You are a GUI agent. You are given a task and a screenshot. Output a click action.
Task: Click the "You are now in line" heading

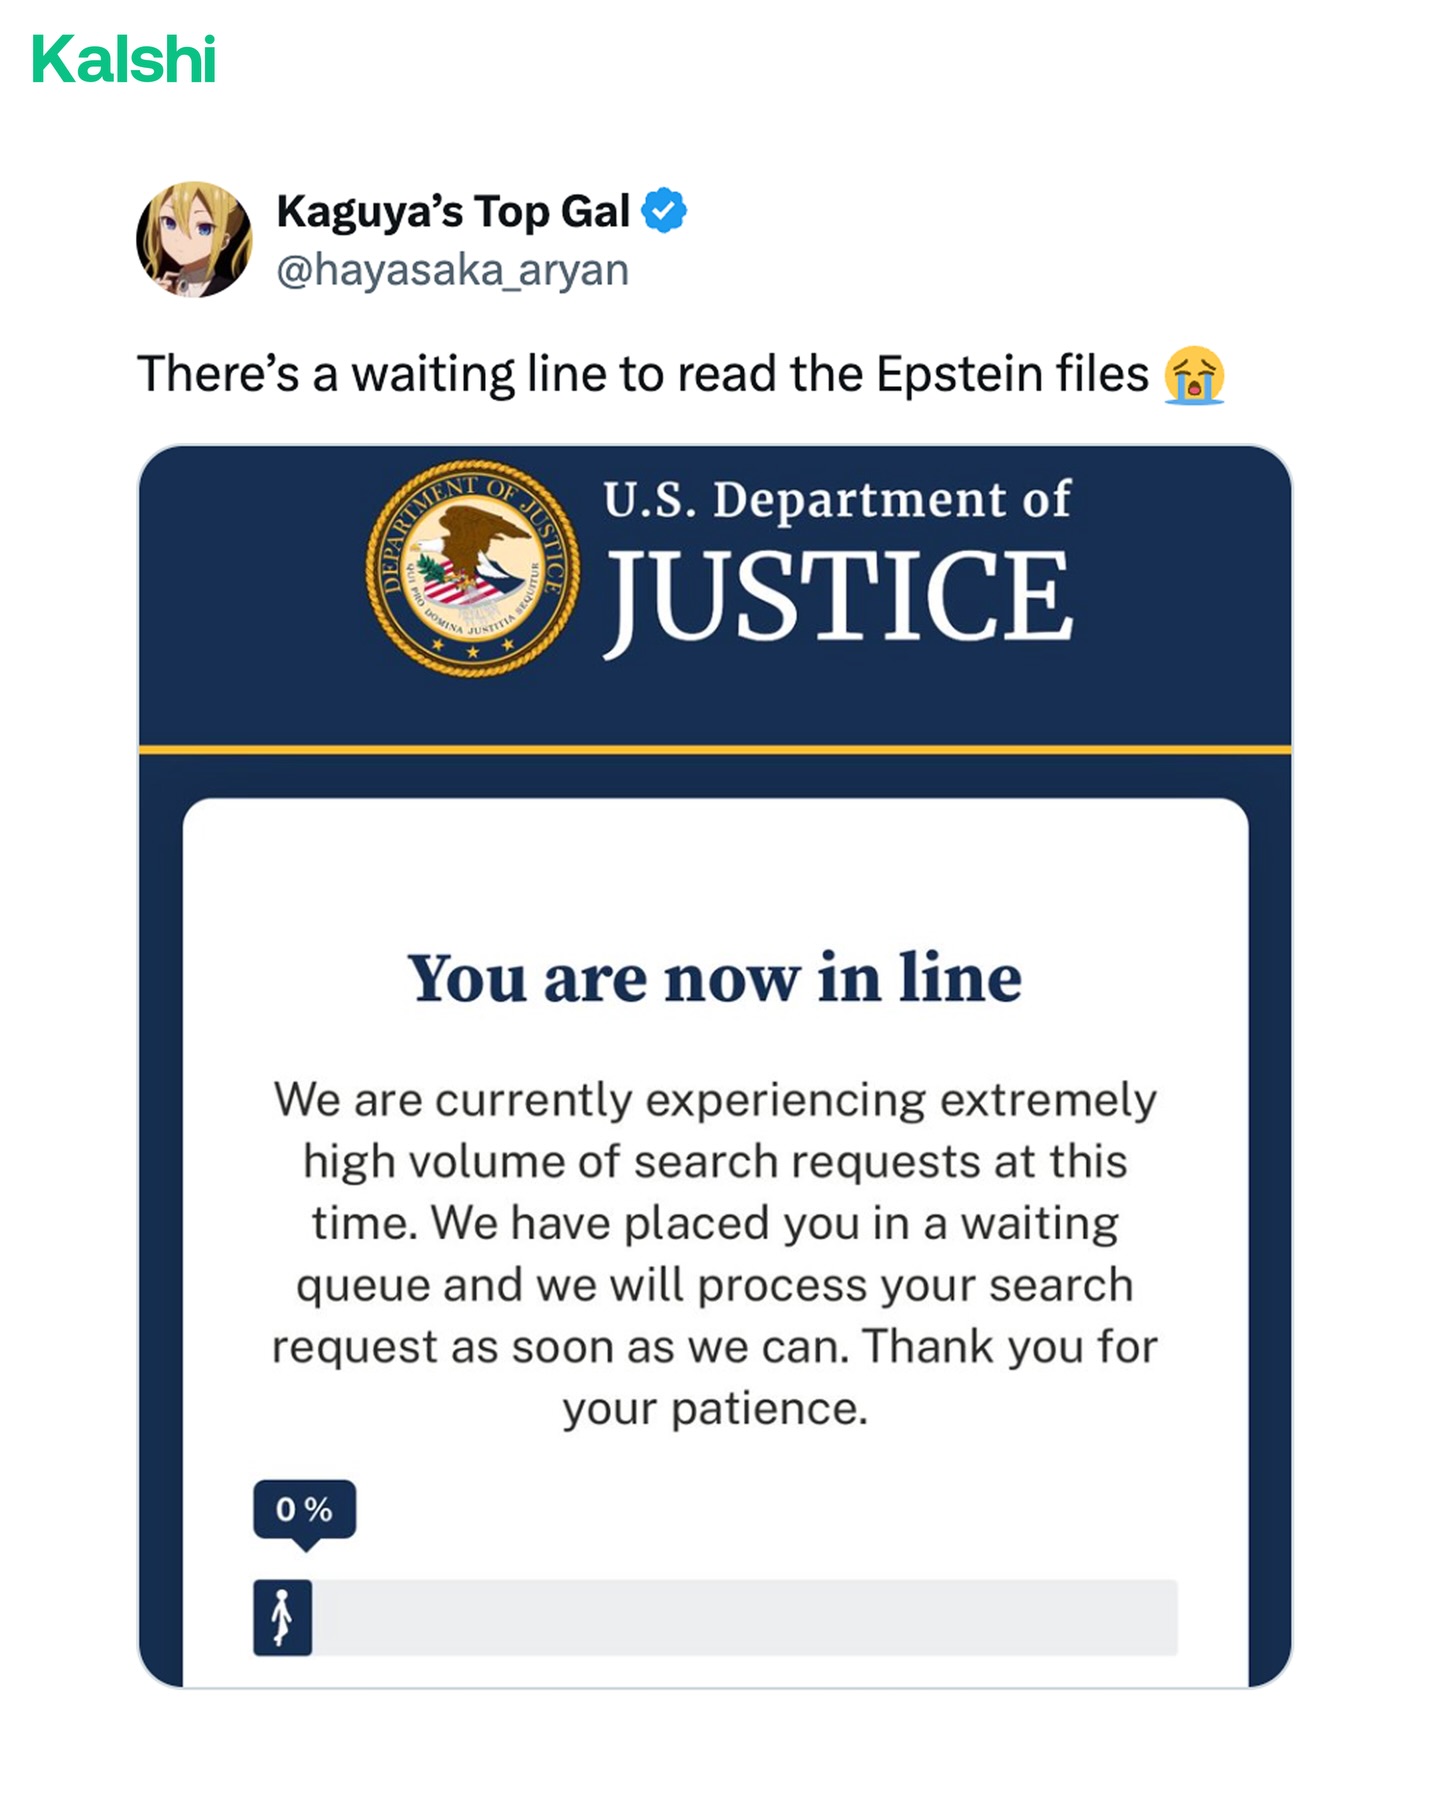click(x=715, y=978)
